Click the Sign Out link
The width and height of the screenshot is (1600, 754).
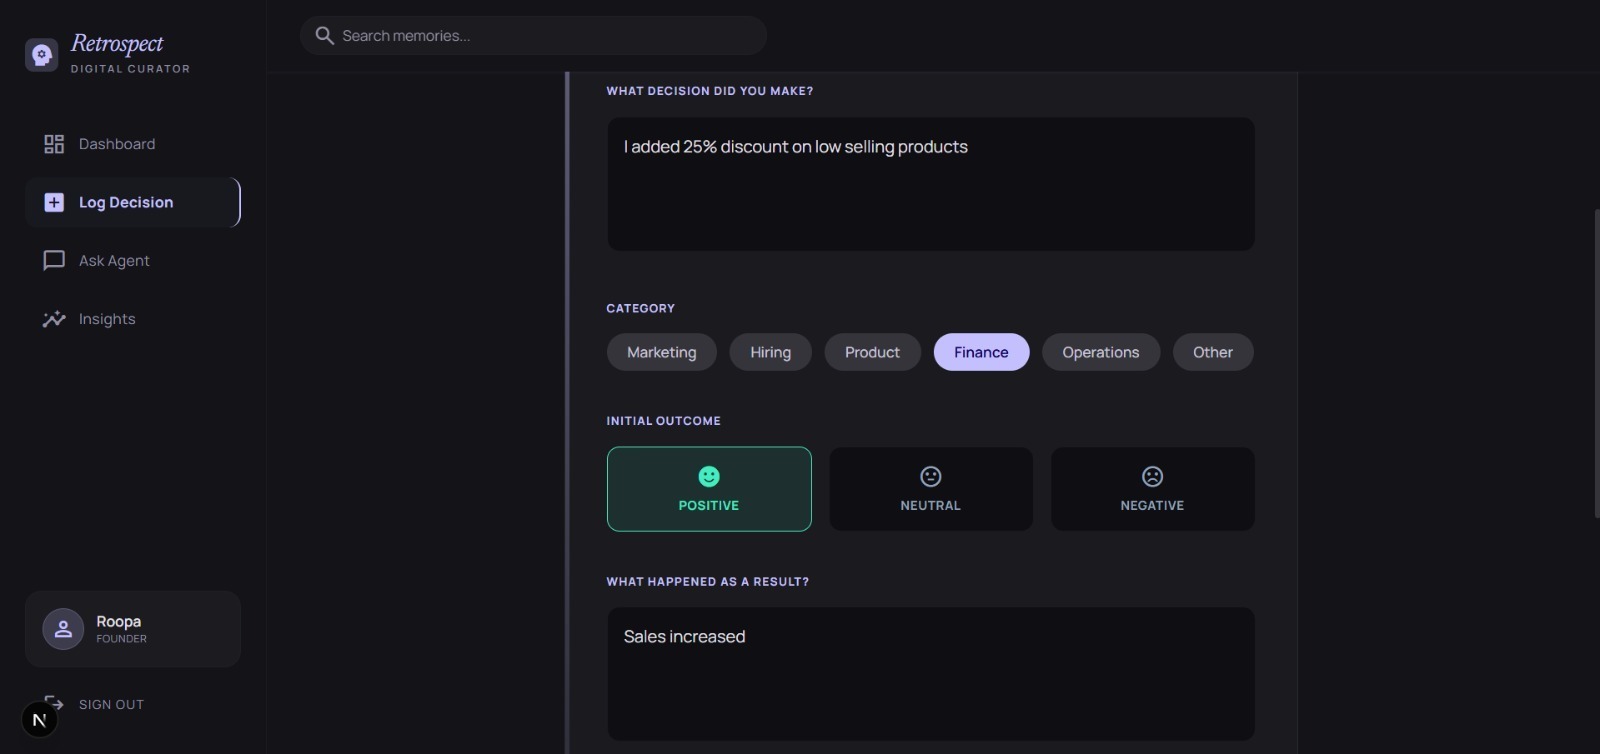pos(111,705)
